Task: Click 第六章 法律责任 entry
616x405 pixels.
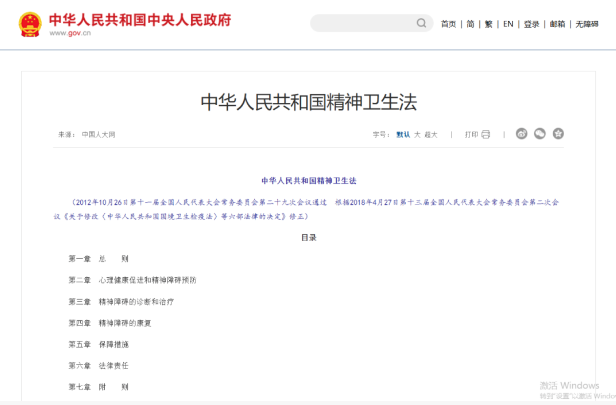Action: [x=99, y=366]
